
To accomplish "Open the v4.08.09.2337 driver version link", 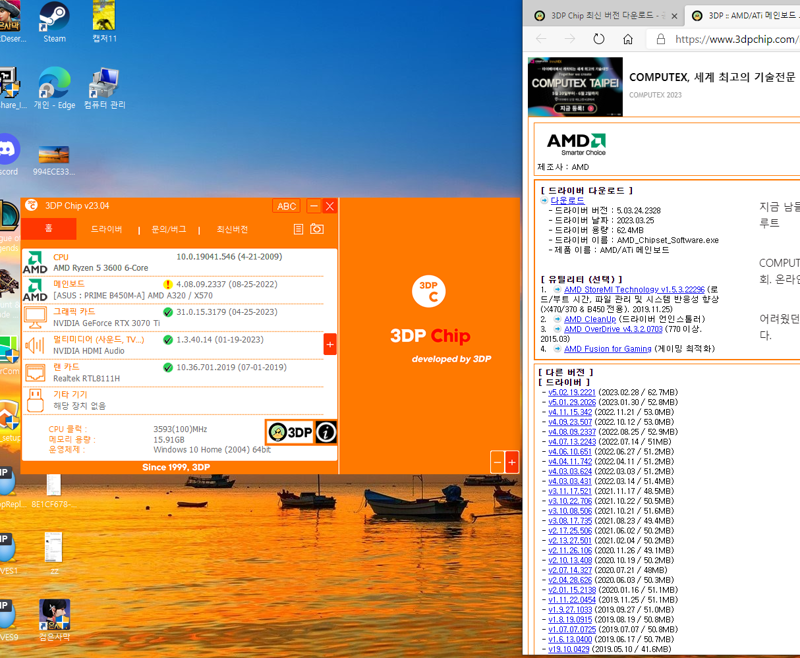I will point(571,432).
